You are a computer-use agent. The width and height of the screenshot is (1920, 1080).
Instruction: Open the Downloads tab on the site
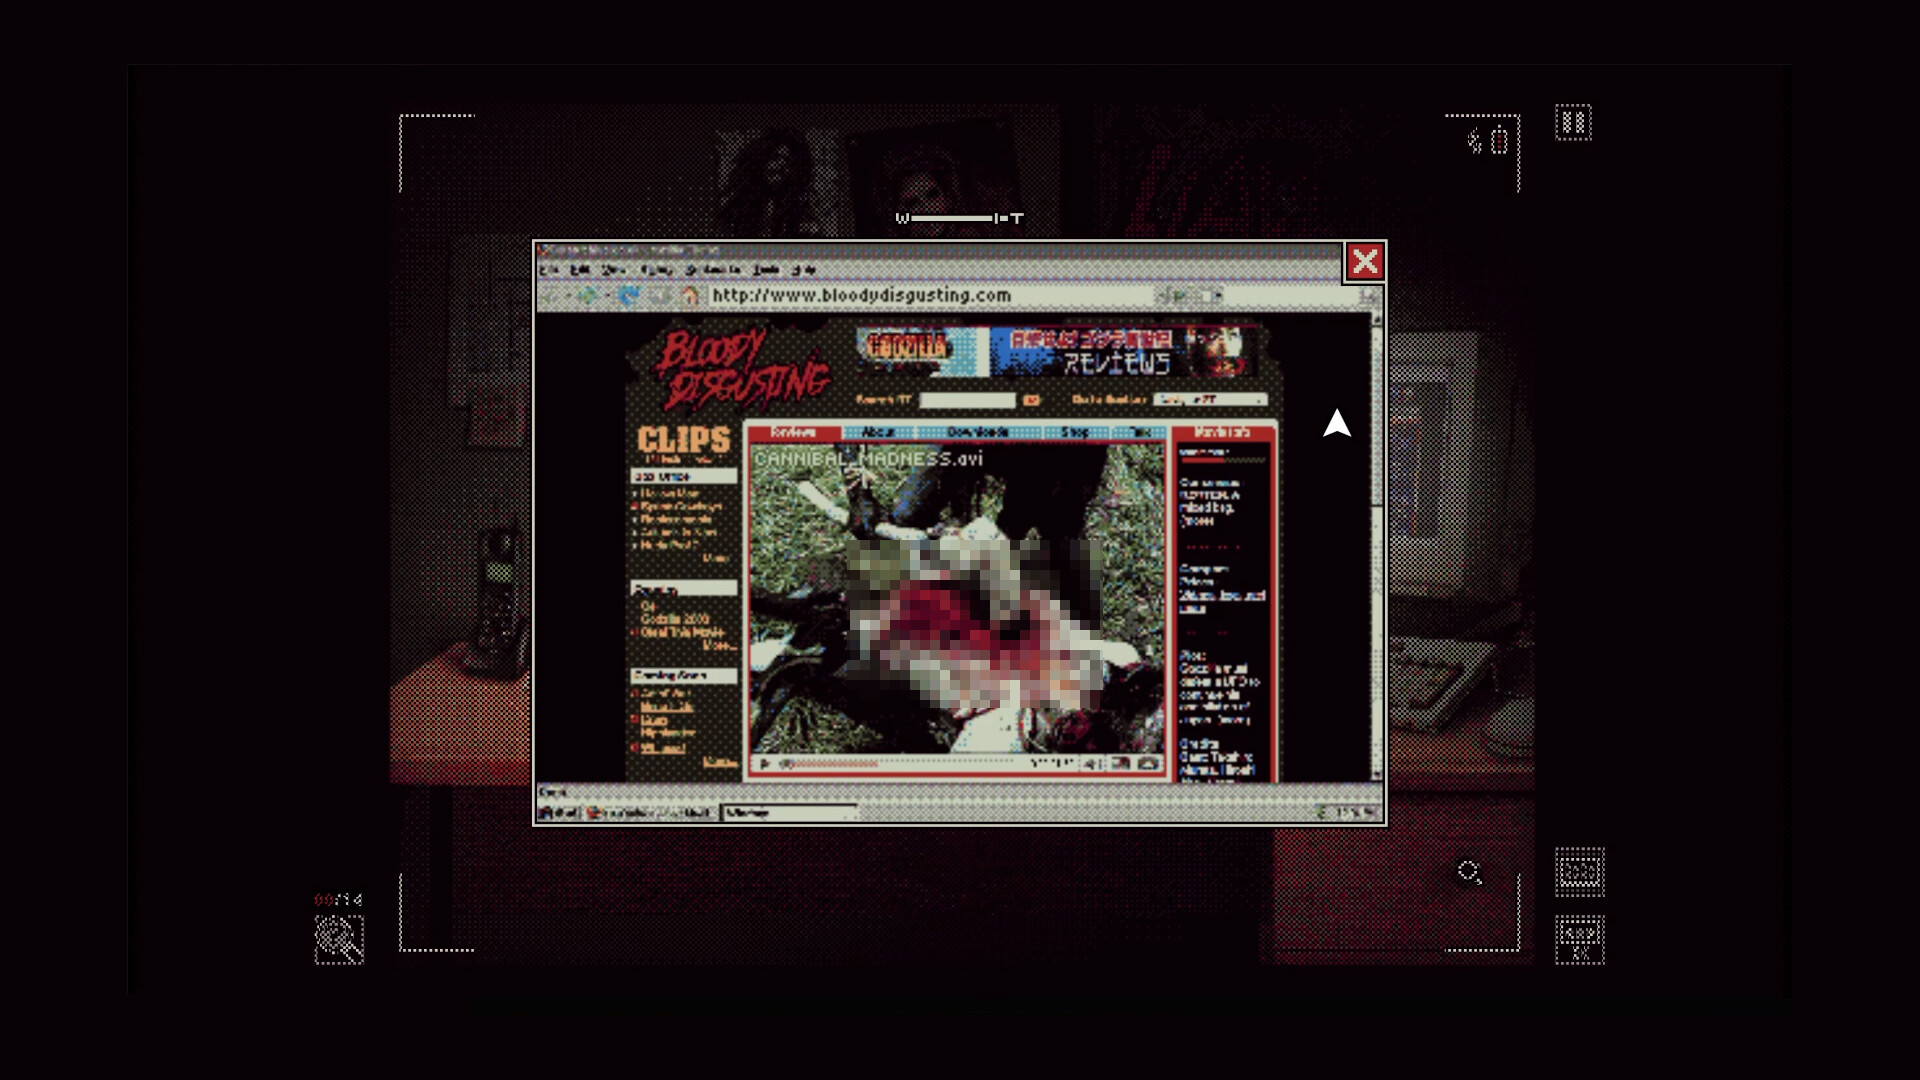(977, 432)
